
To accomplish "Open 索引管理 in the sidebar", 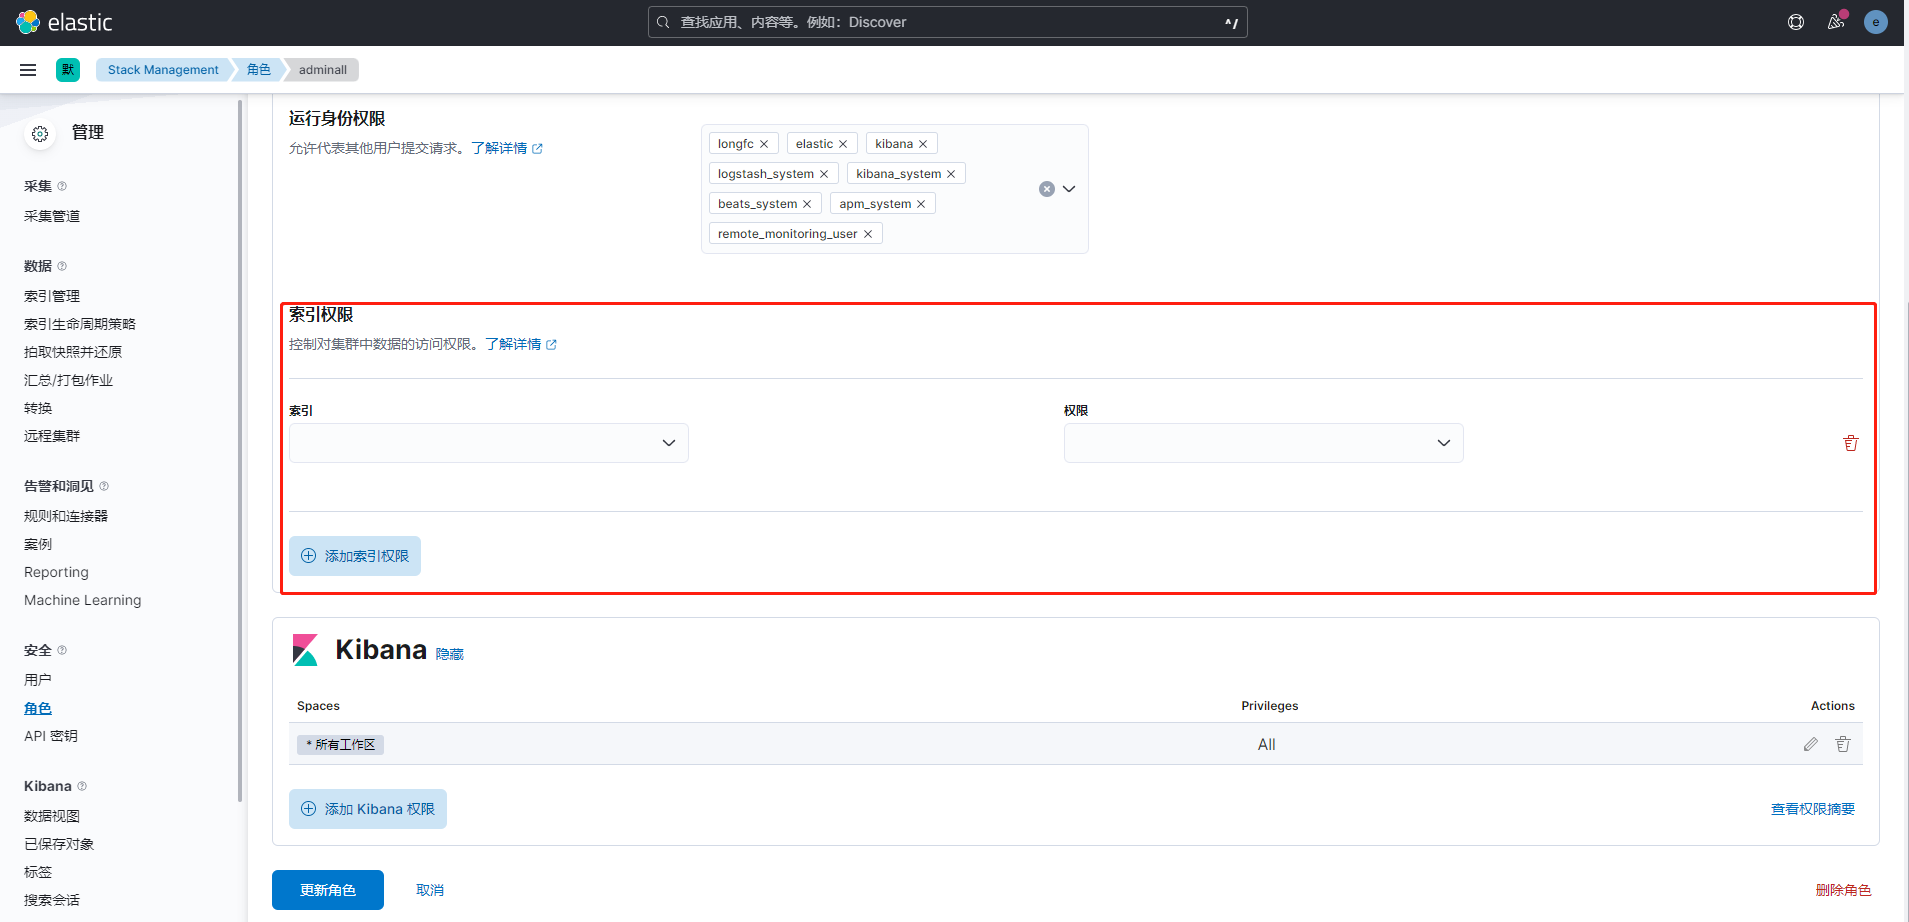I will 52,296.
